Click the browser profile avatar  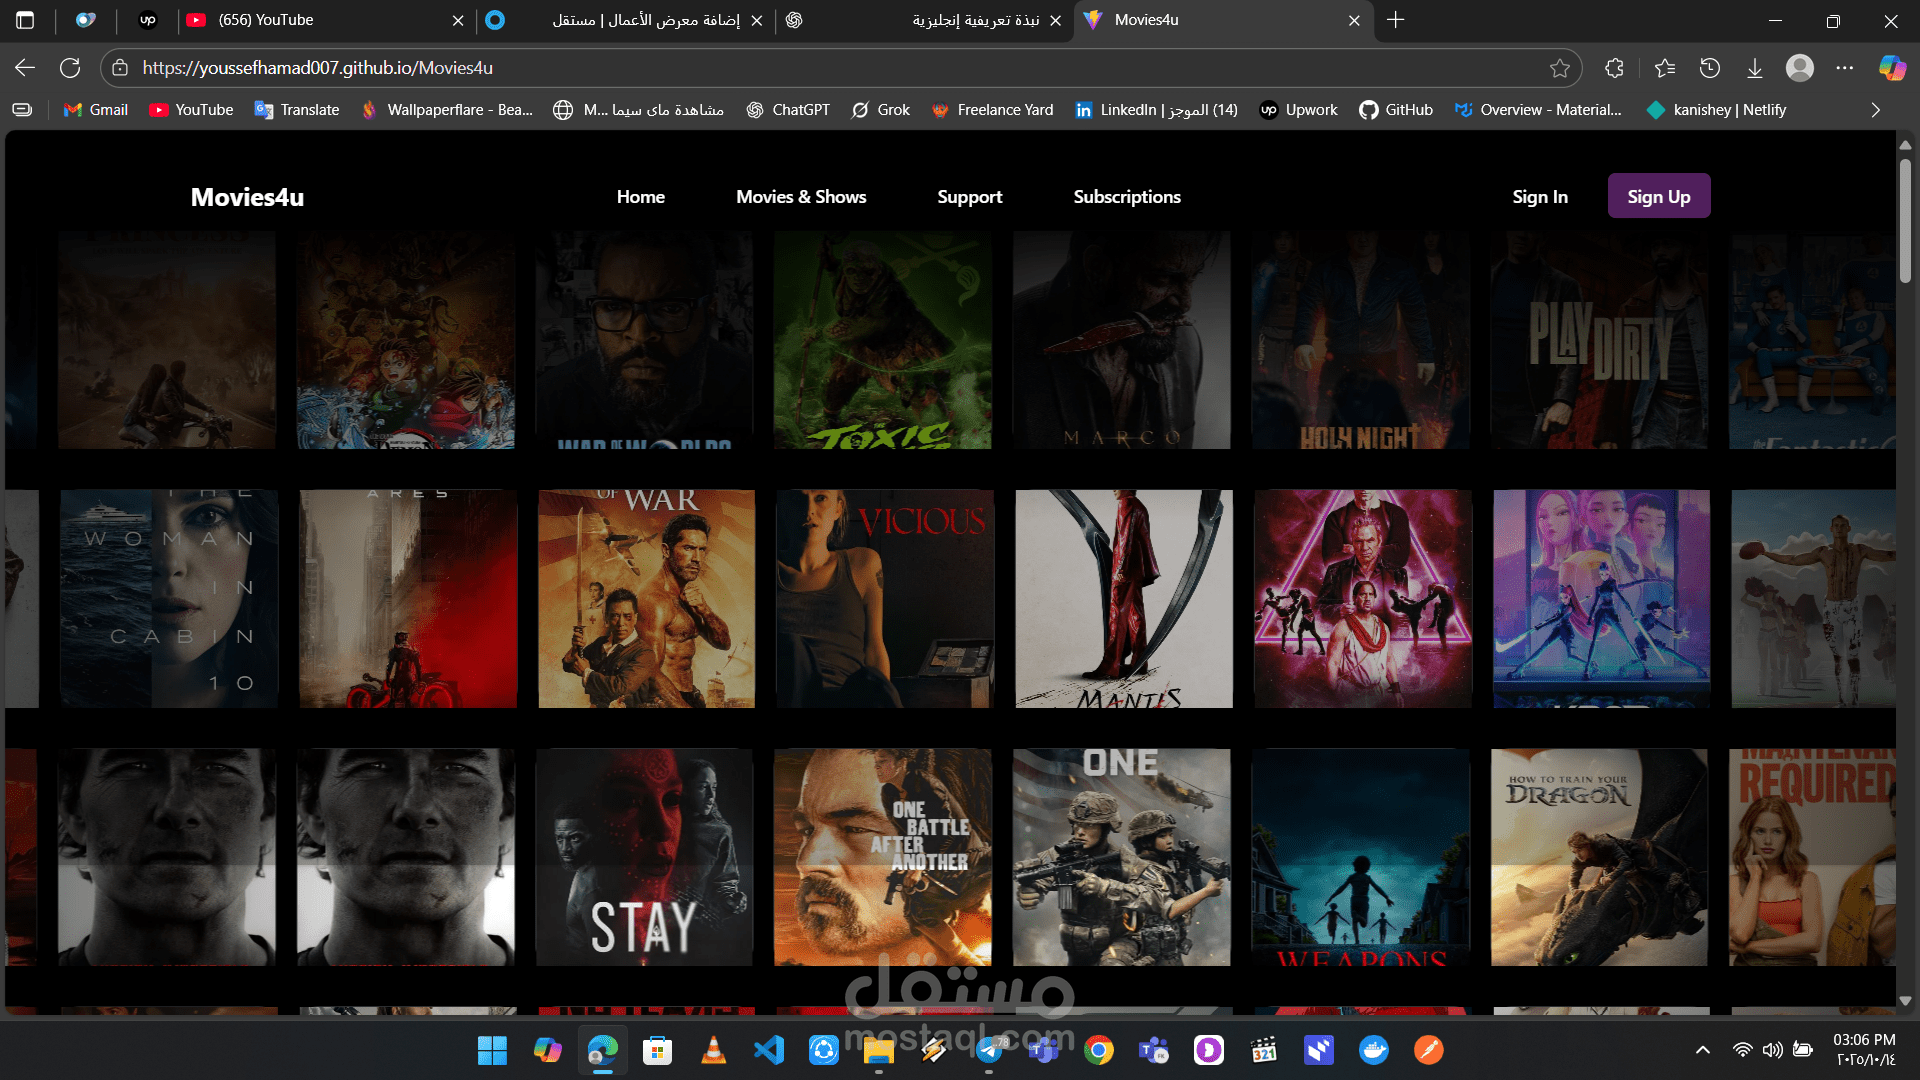[1799, 68]
